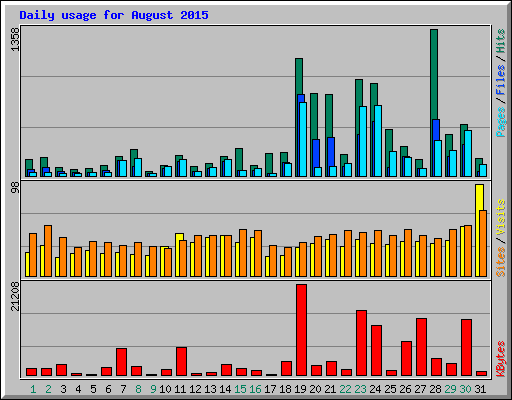Click the 'Hits' legend label

tap(501, 41)
